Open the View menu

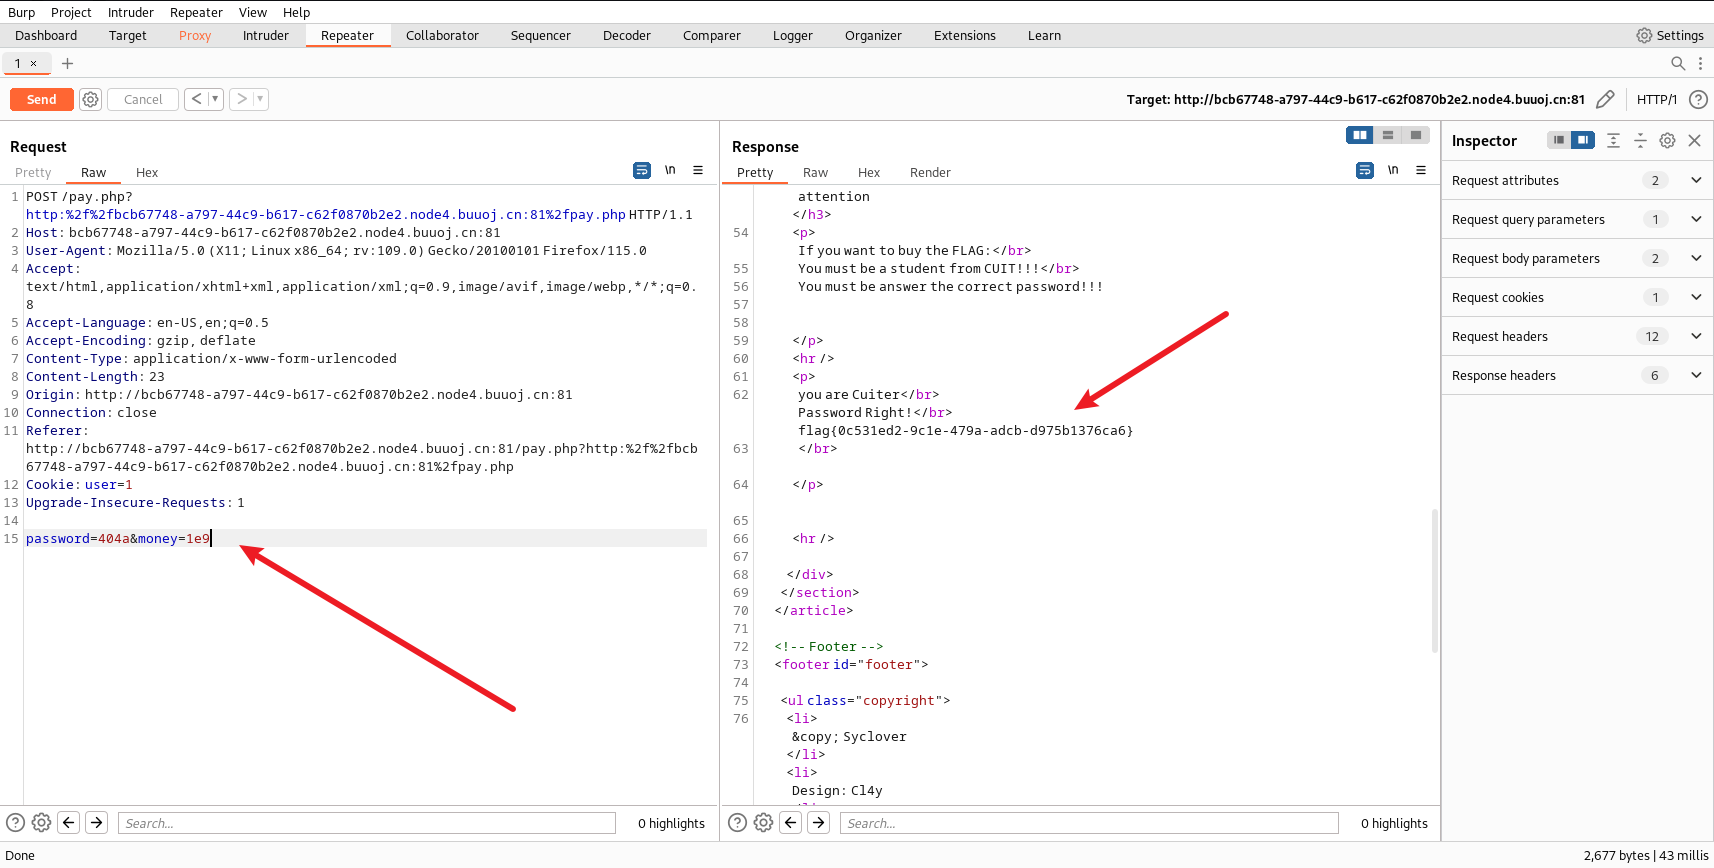point(253,12)
